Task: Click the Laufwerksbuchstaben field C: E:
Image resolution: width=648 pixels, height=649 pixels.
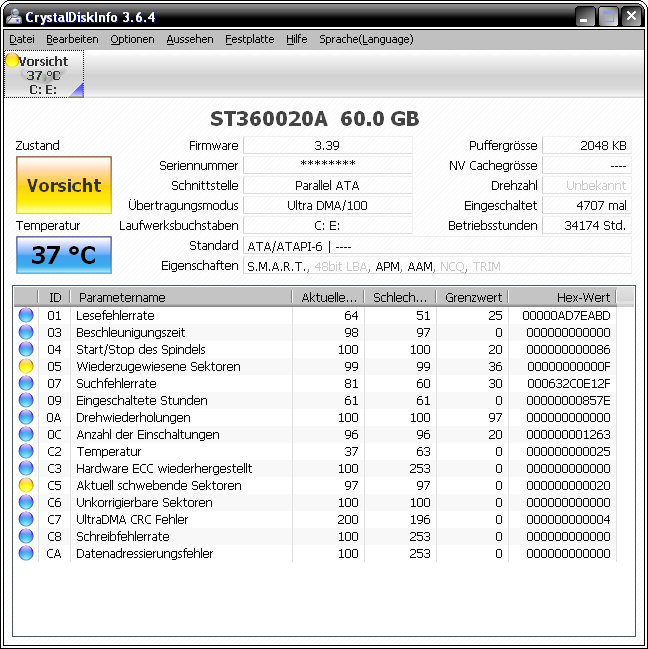Action: tap(327, 225)
